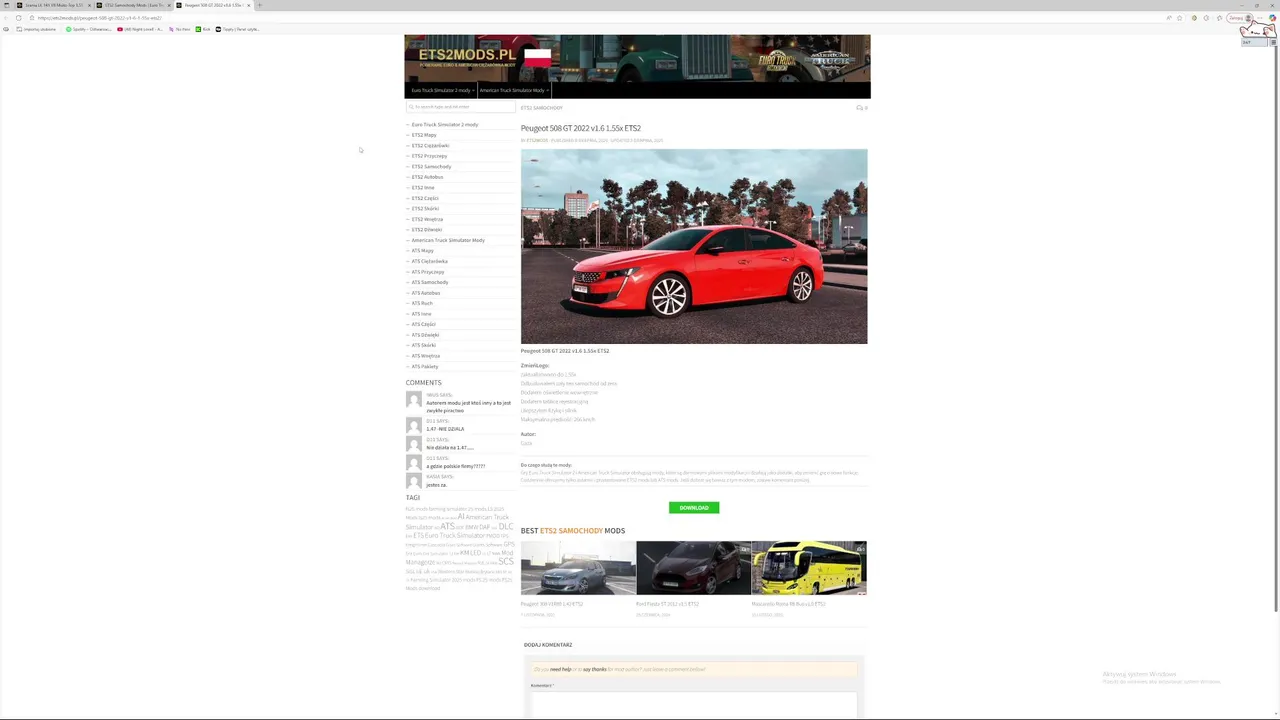Close the Peugeot 508 GT browser tab

pyautogui.click(x=248, y=5)
